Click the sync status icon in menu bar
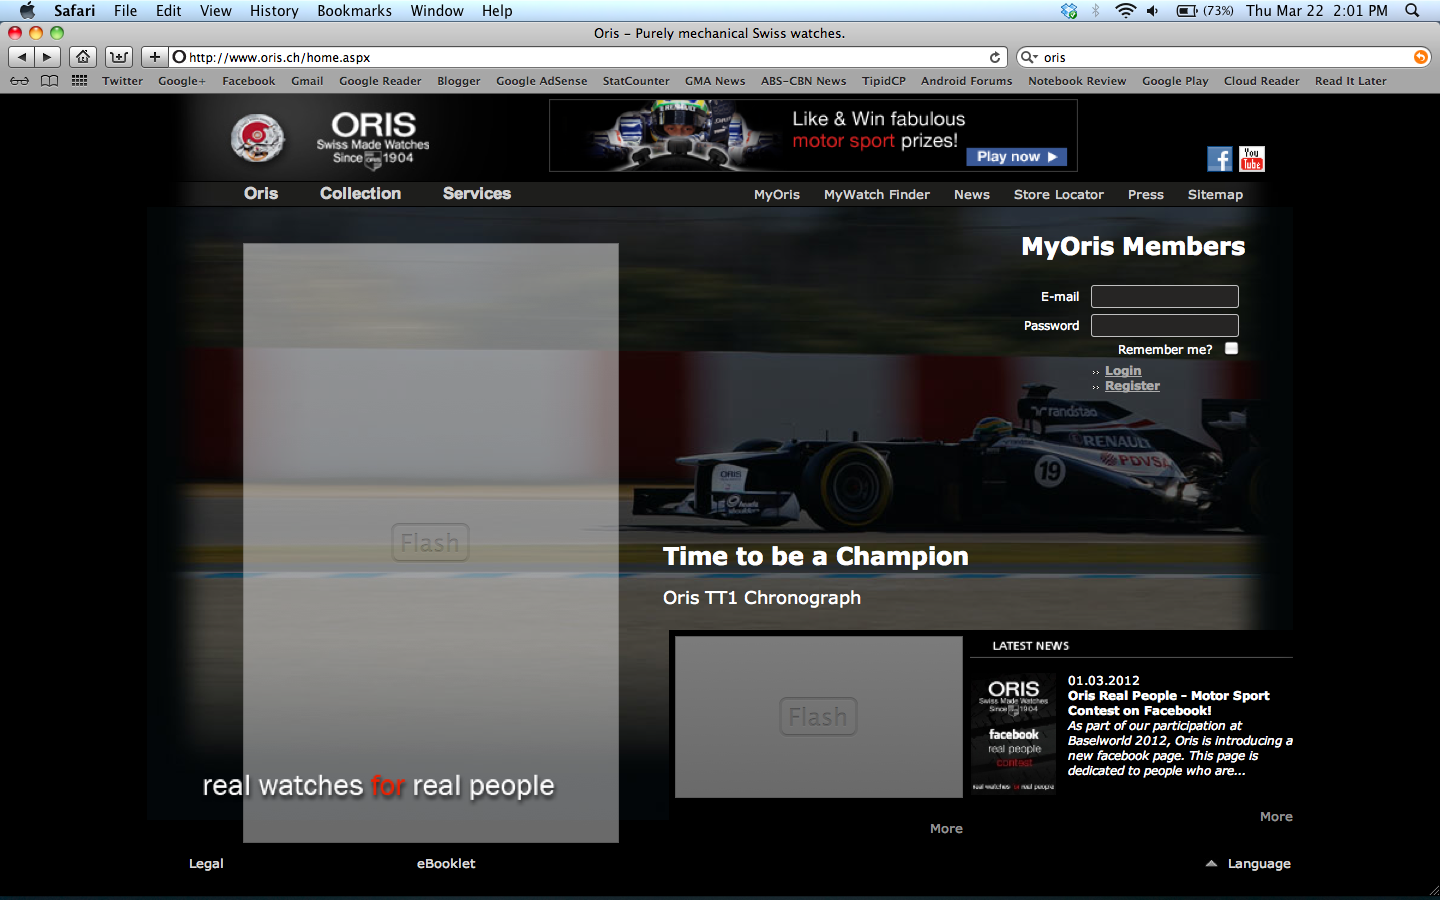 click(x=1069, y=11)
